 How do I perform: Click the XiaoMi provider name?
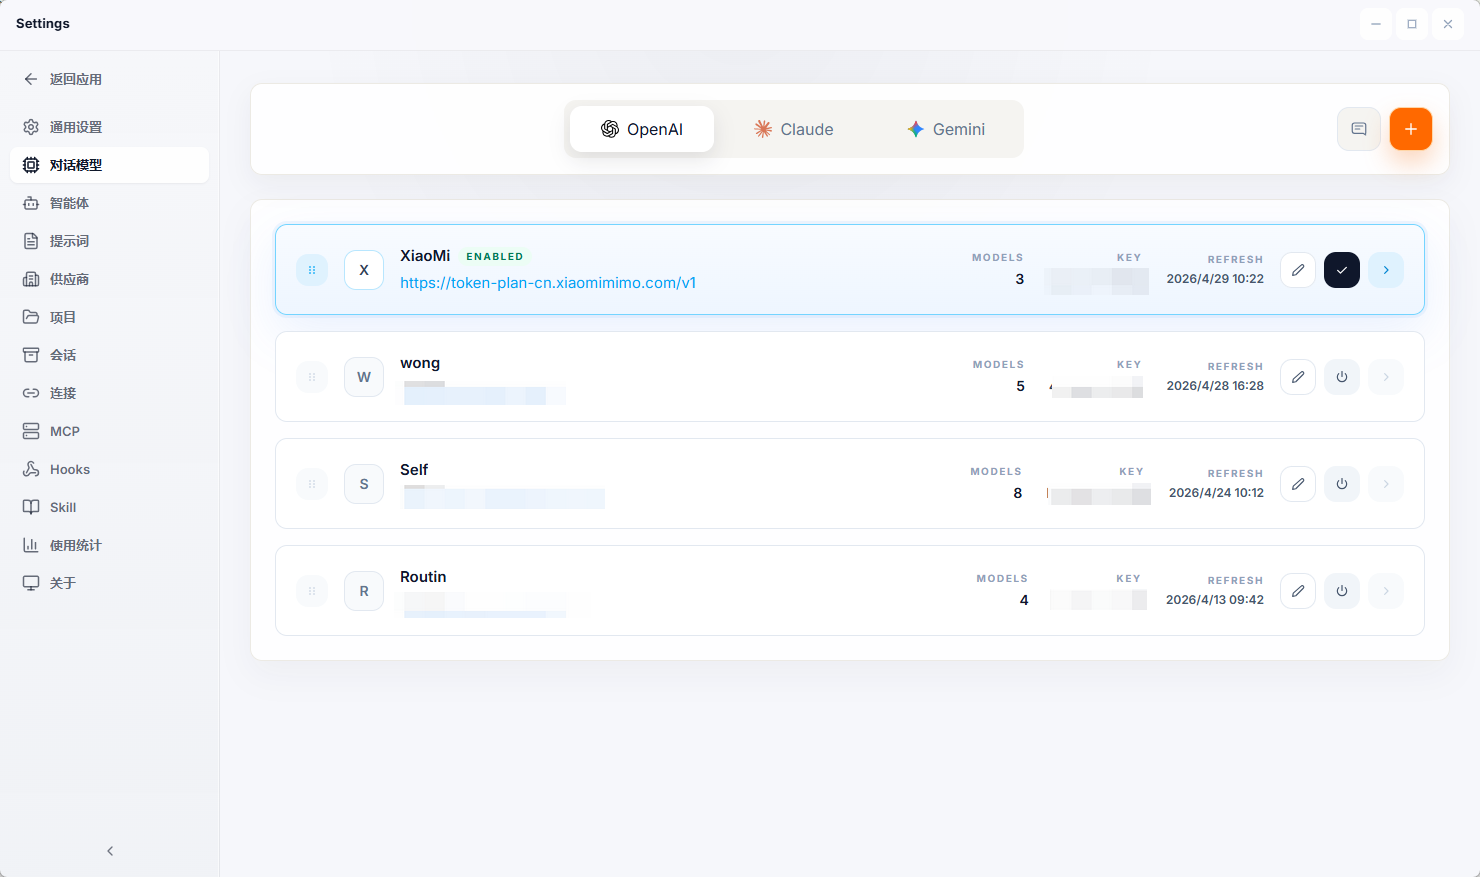click(425, 256)
